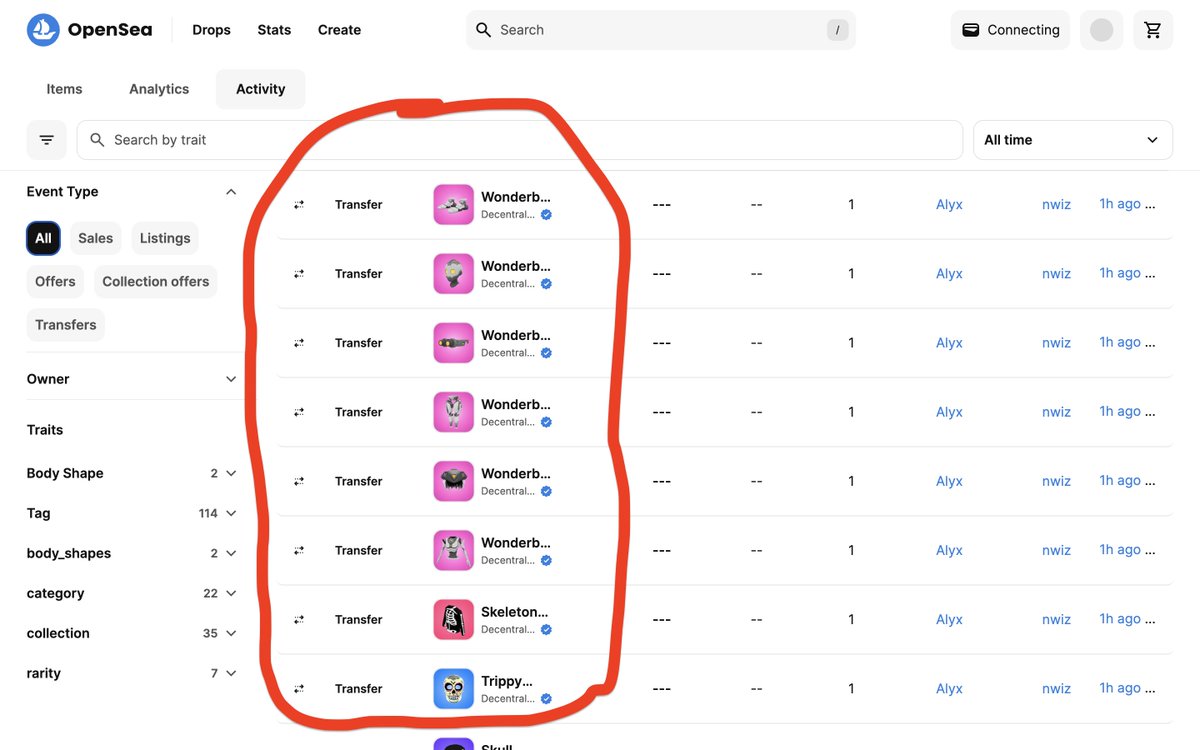Image resolution: width=1200 pixels, height=750 pixels.
Task: Toggle the filter sidebar icon
Action: pyautogui.click(x=46, y=140)
